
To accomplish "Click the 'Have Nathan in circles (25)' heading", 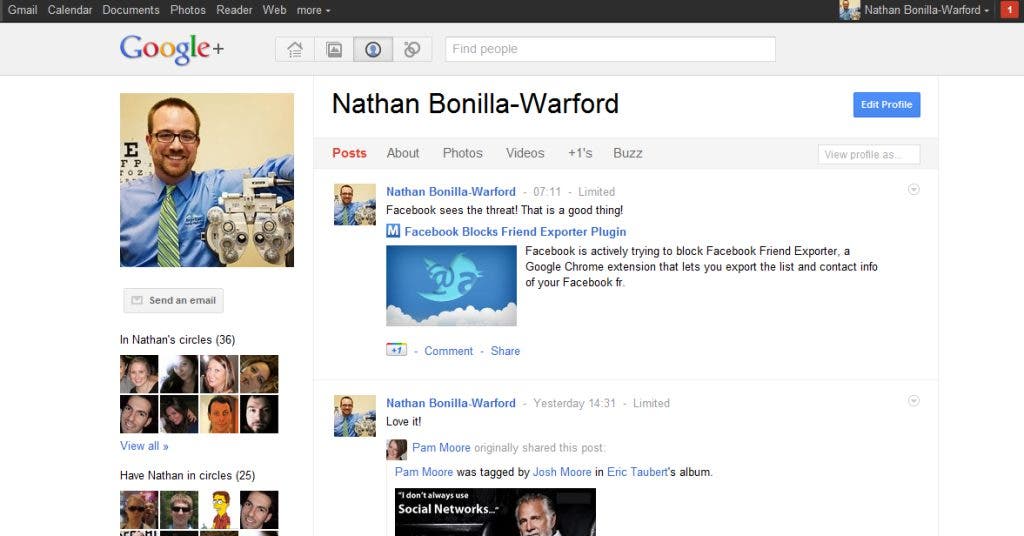I will point(187,475).
